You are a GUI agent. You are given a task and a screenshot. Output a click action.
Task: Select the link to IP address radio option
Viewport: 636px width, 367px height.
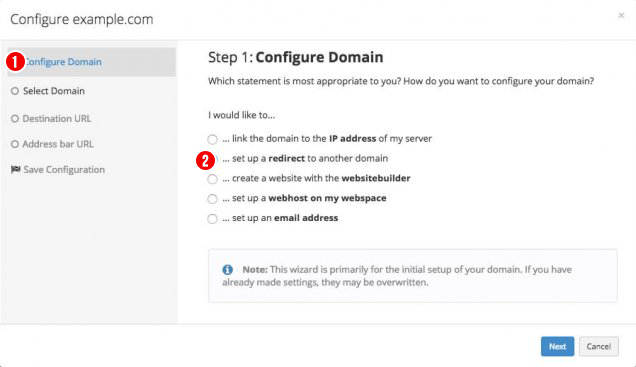point(213,139)
